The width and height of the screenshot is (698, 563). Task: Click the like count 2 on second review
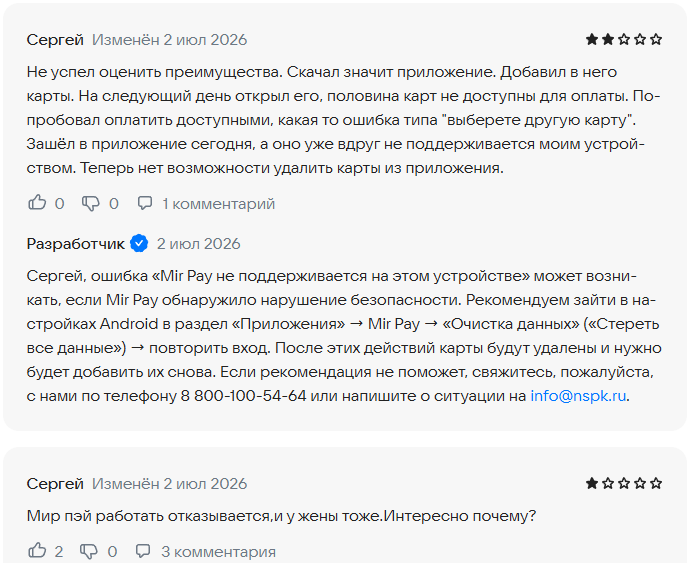pos(59,552)
